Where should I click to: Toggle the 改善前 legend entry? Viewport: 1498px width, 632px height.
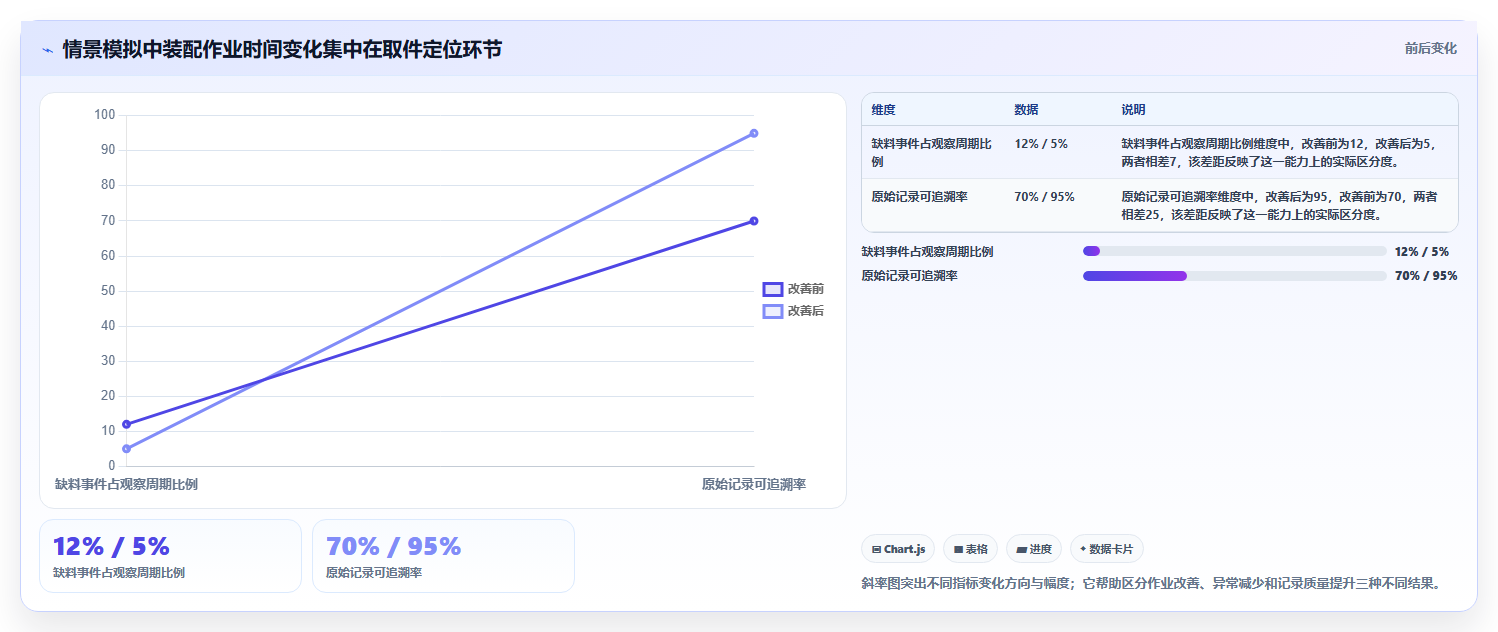pyautogui.click(x=793, y=289)
